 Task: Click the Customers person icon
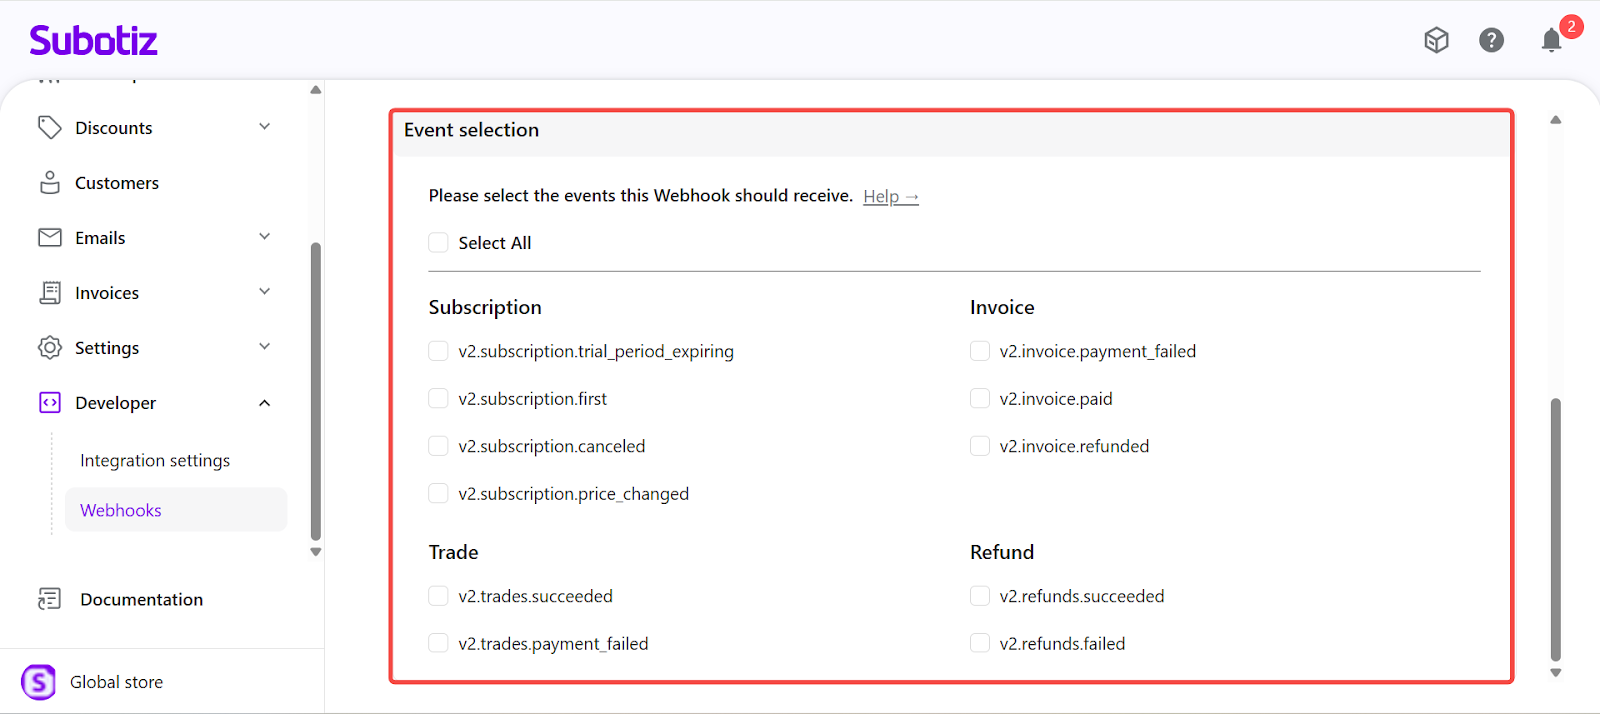point(49,182)
